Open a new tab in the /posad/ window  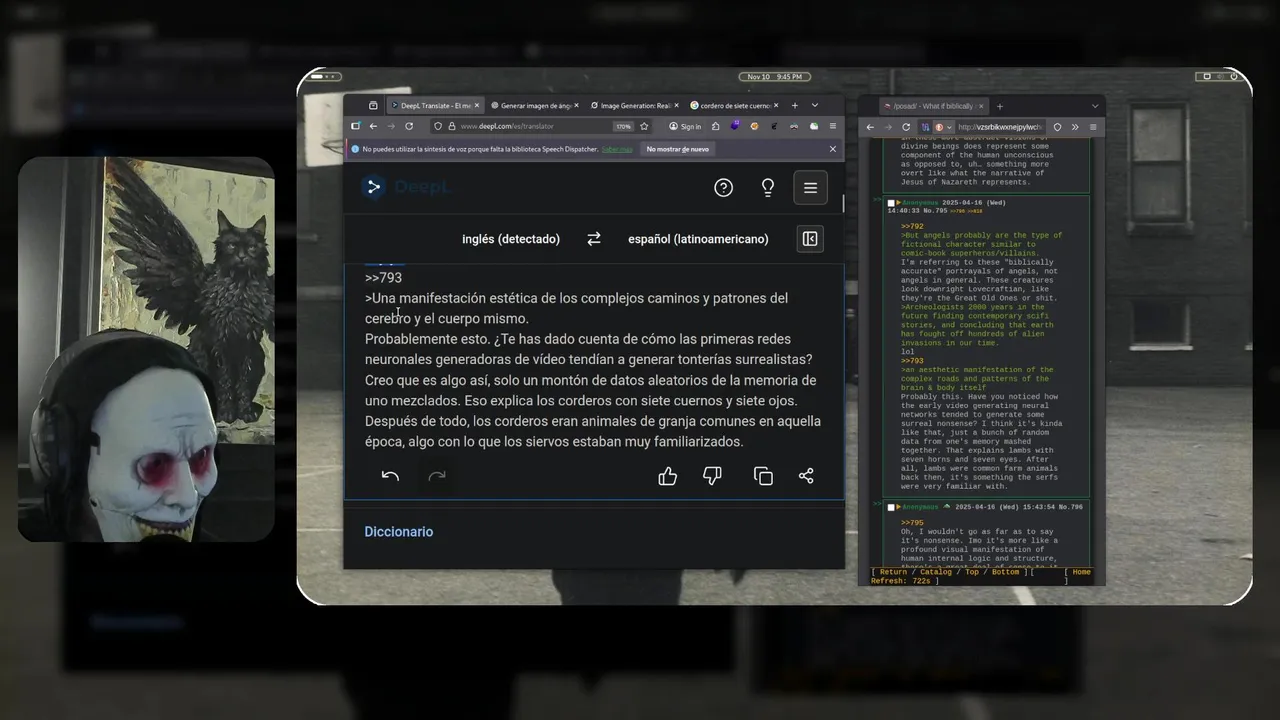(x=1000, y=106)
